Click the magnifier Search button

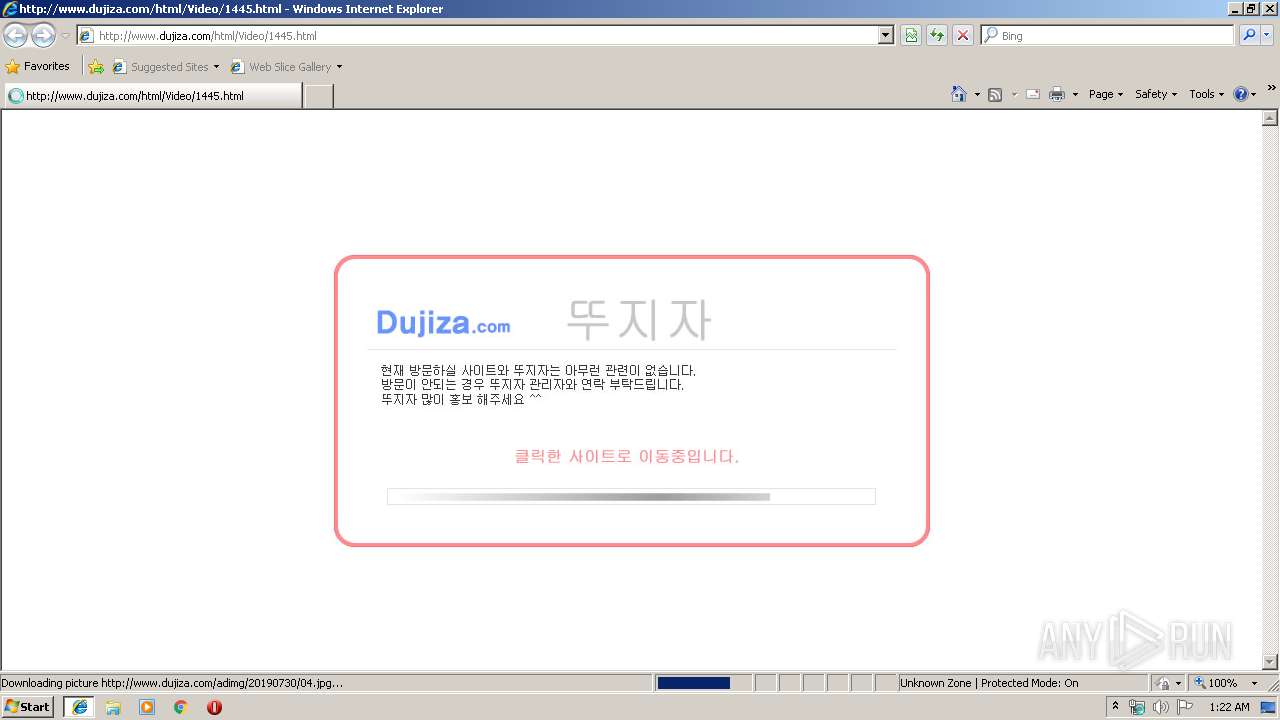[1249, 36]
